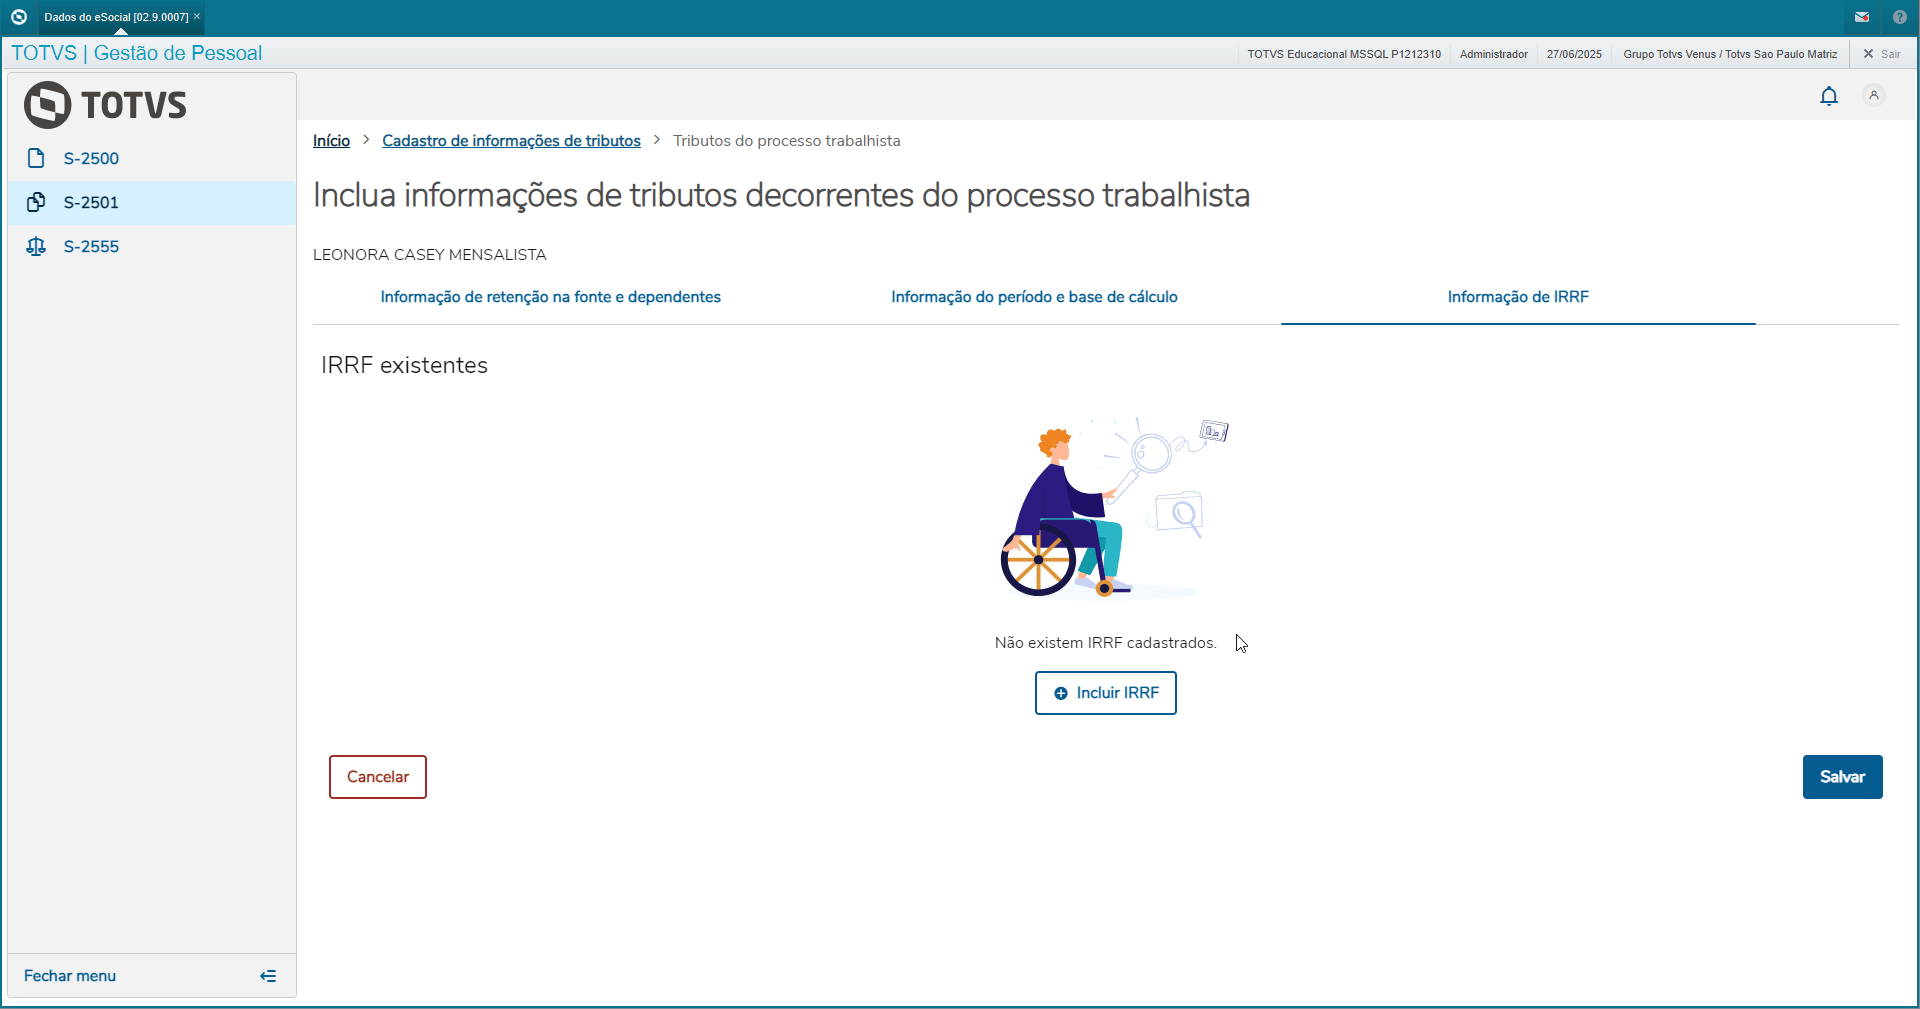Open the help question mark icon
The width and height of the screenshot is (1920, 1009).
pyautogui.click(x=1900, y=17)
